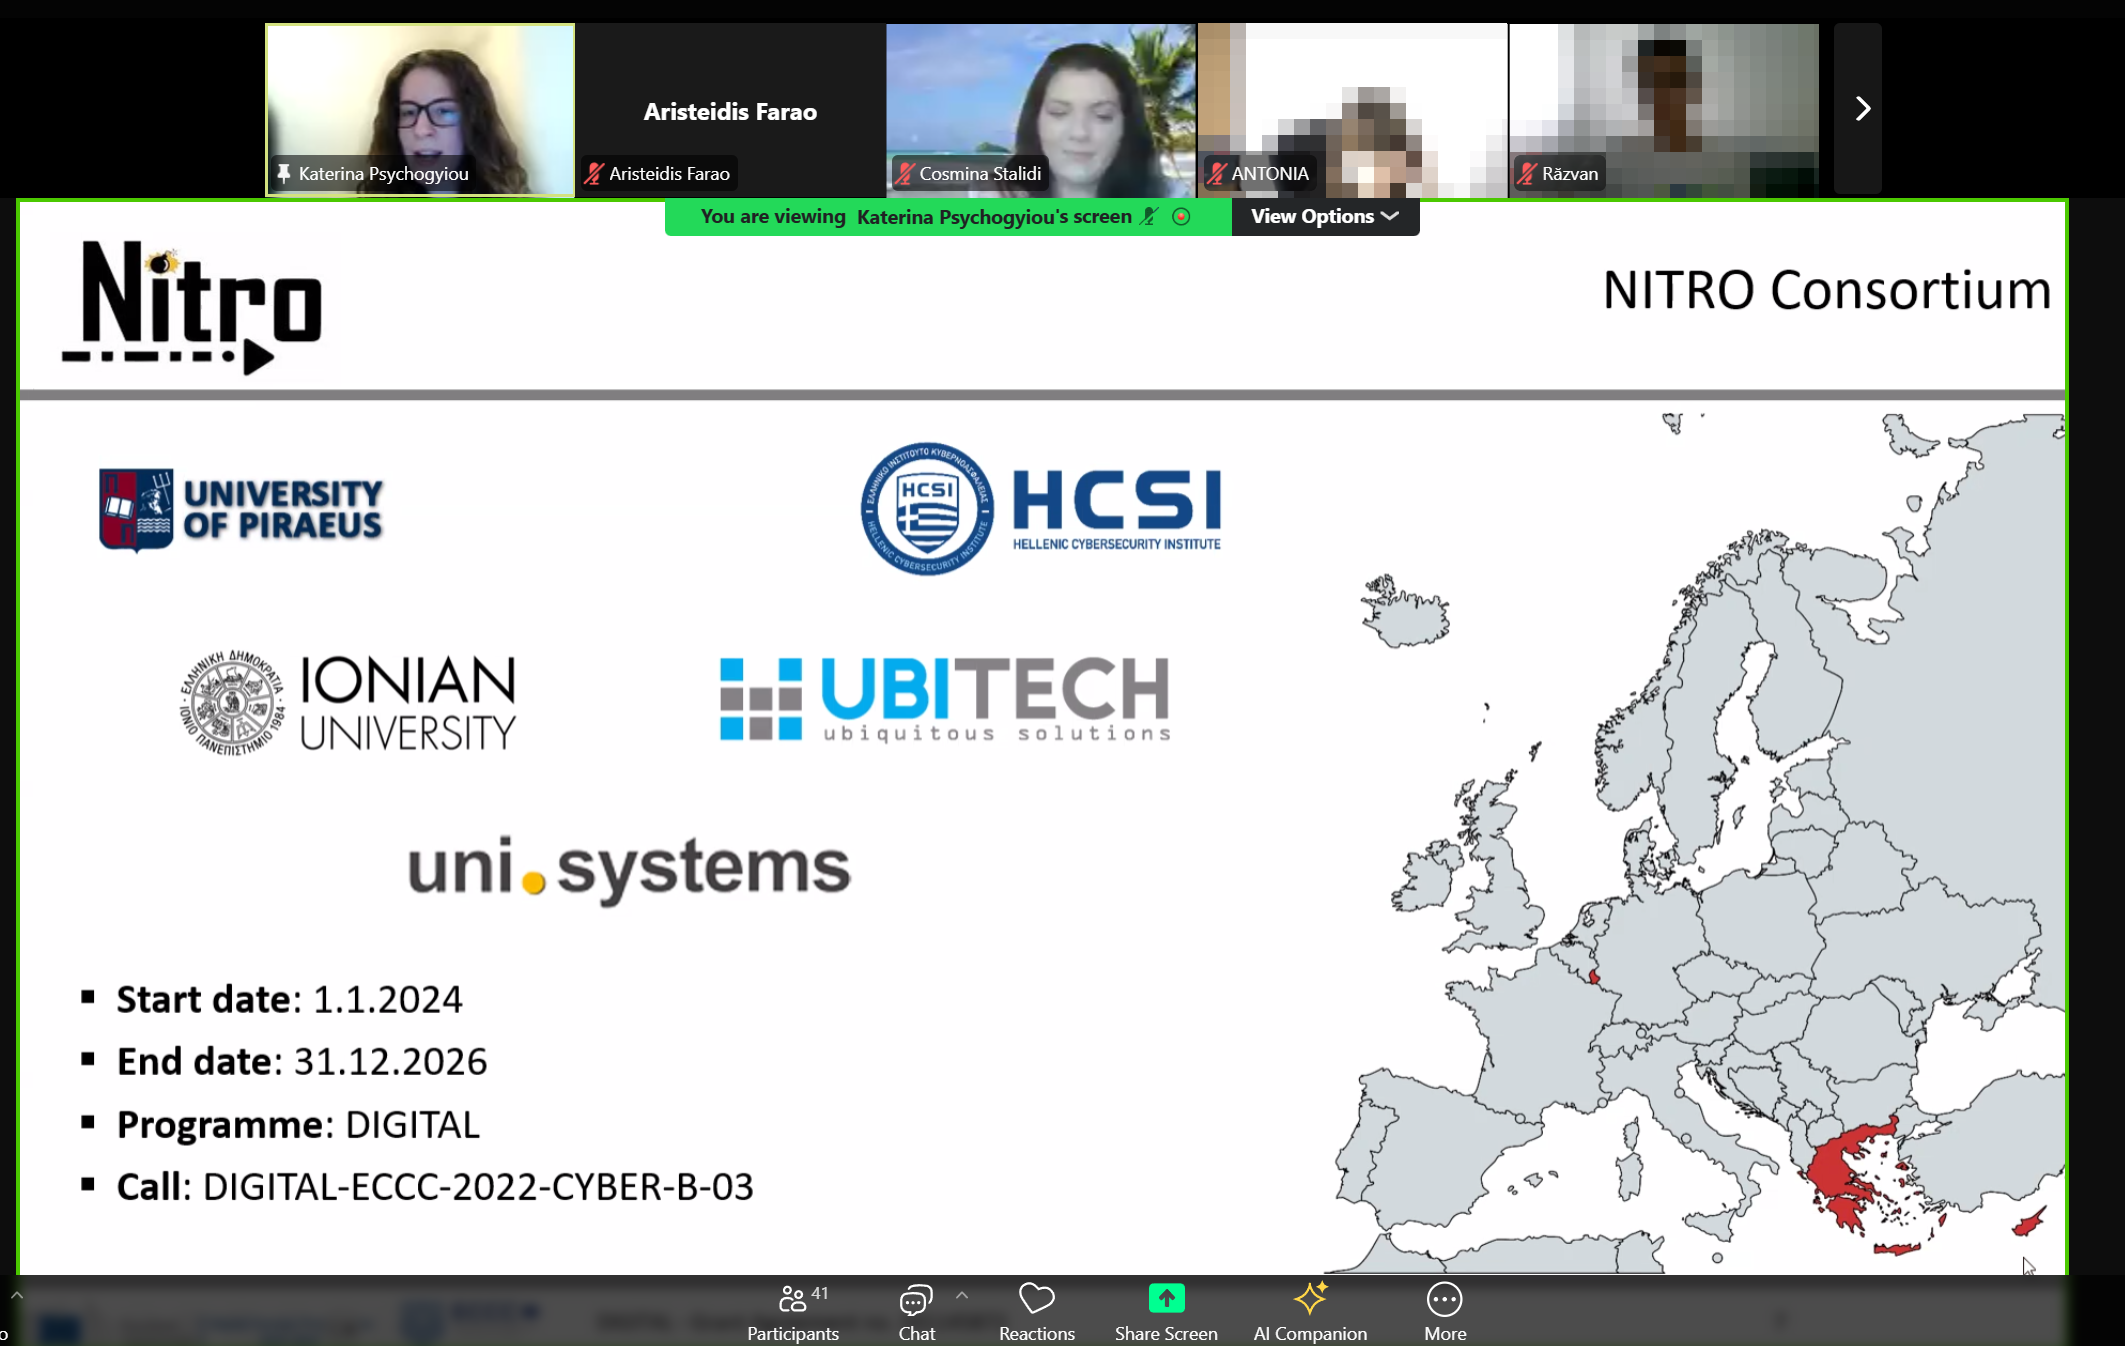Click 'Call: DIGITAL-ECCC-2022-CYBER-B-03' text
2125x1346 pixels.
coord(435,1187)
